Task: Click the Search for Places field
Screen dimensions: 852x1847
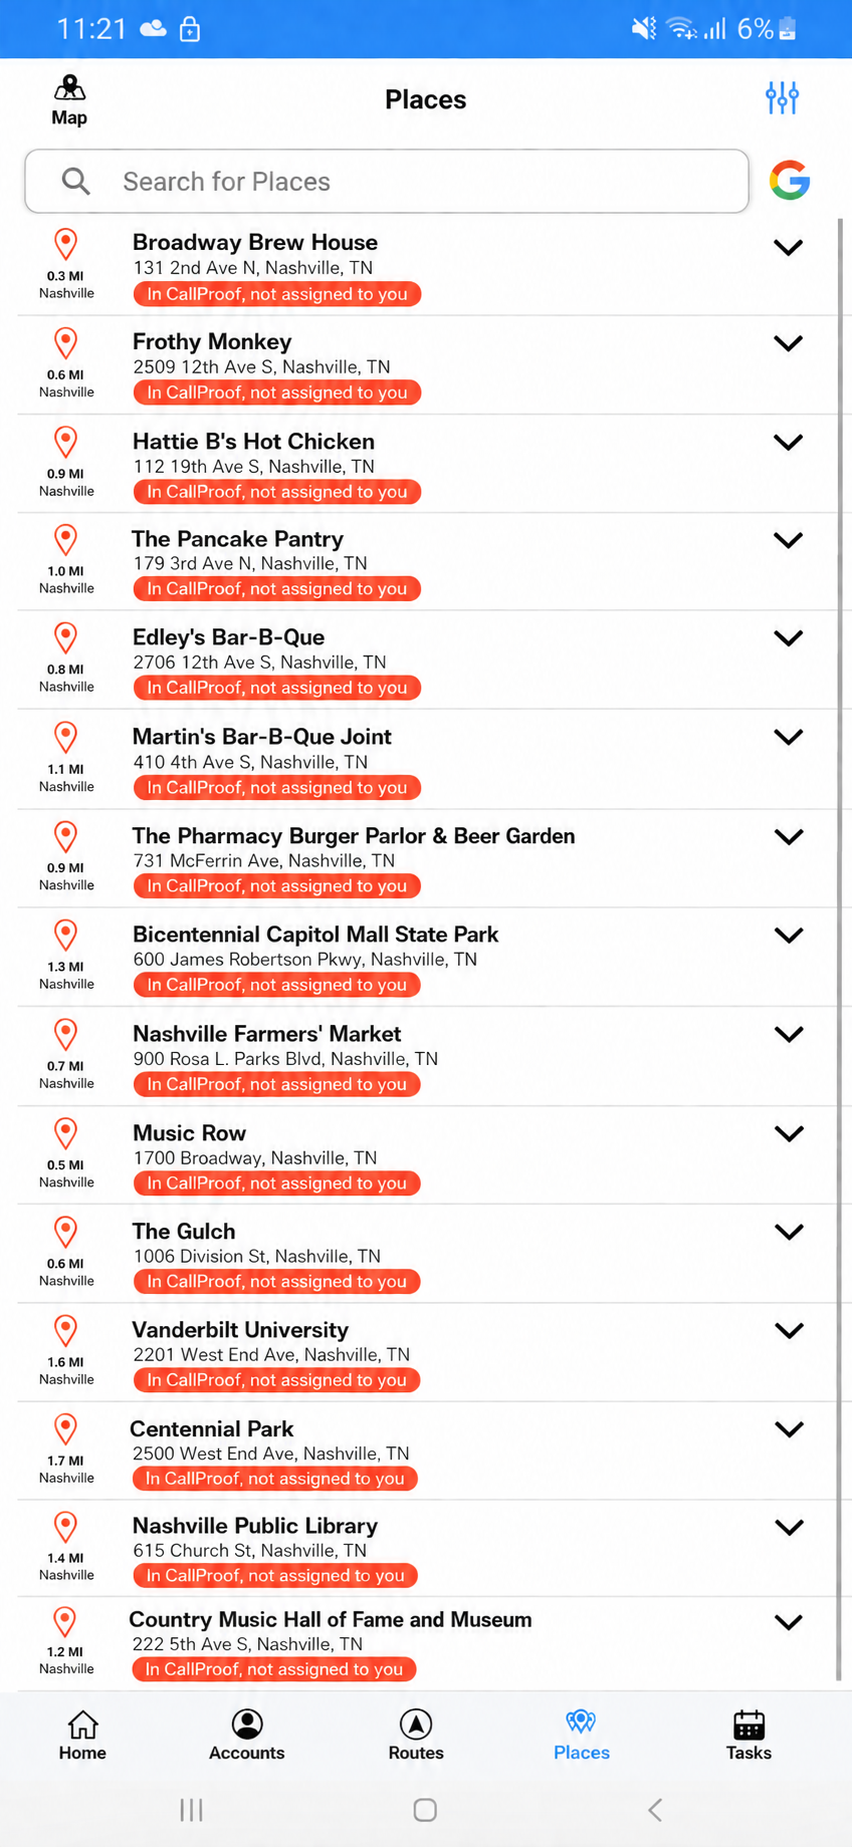Action: pyautogui.click(x=387, y=181)
